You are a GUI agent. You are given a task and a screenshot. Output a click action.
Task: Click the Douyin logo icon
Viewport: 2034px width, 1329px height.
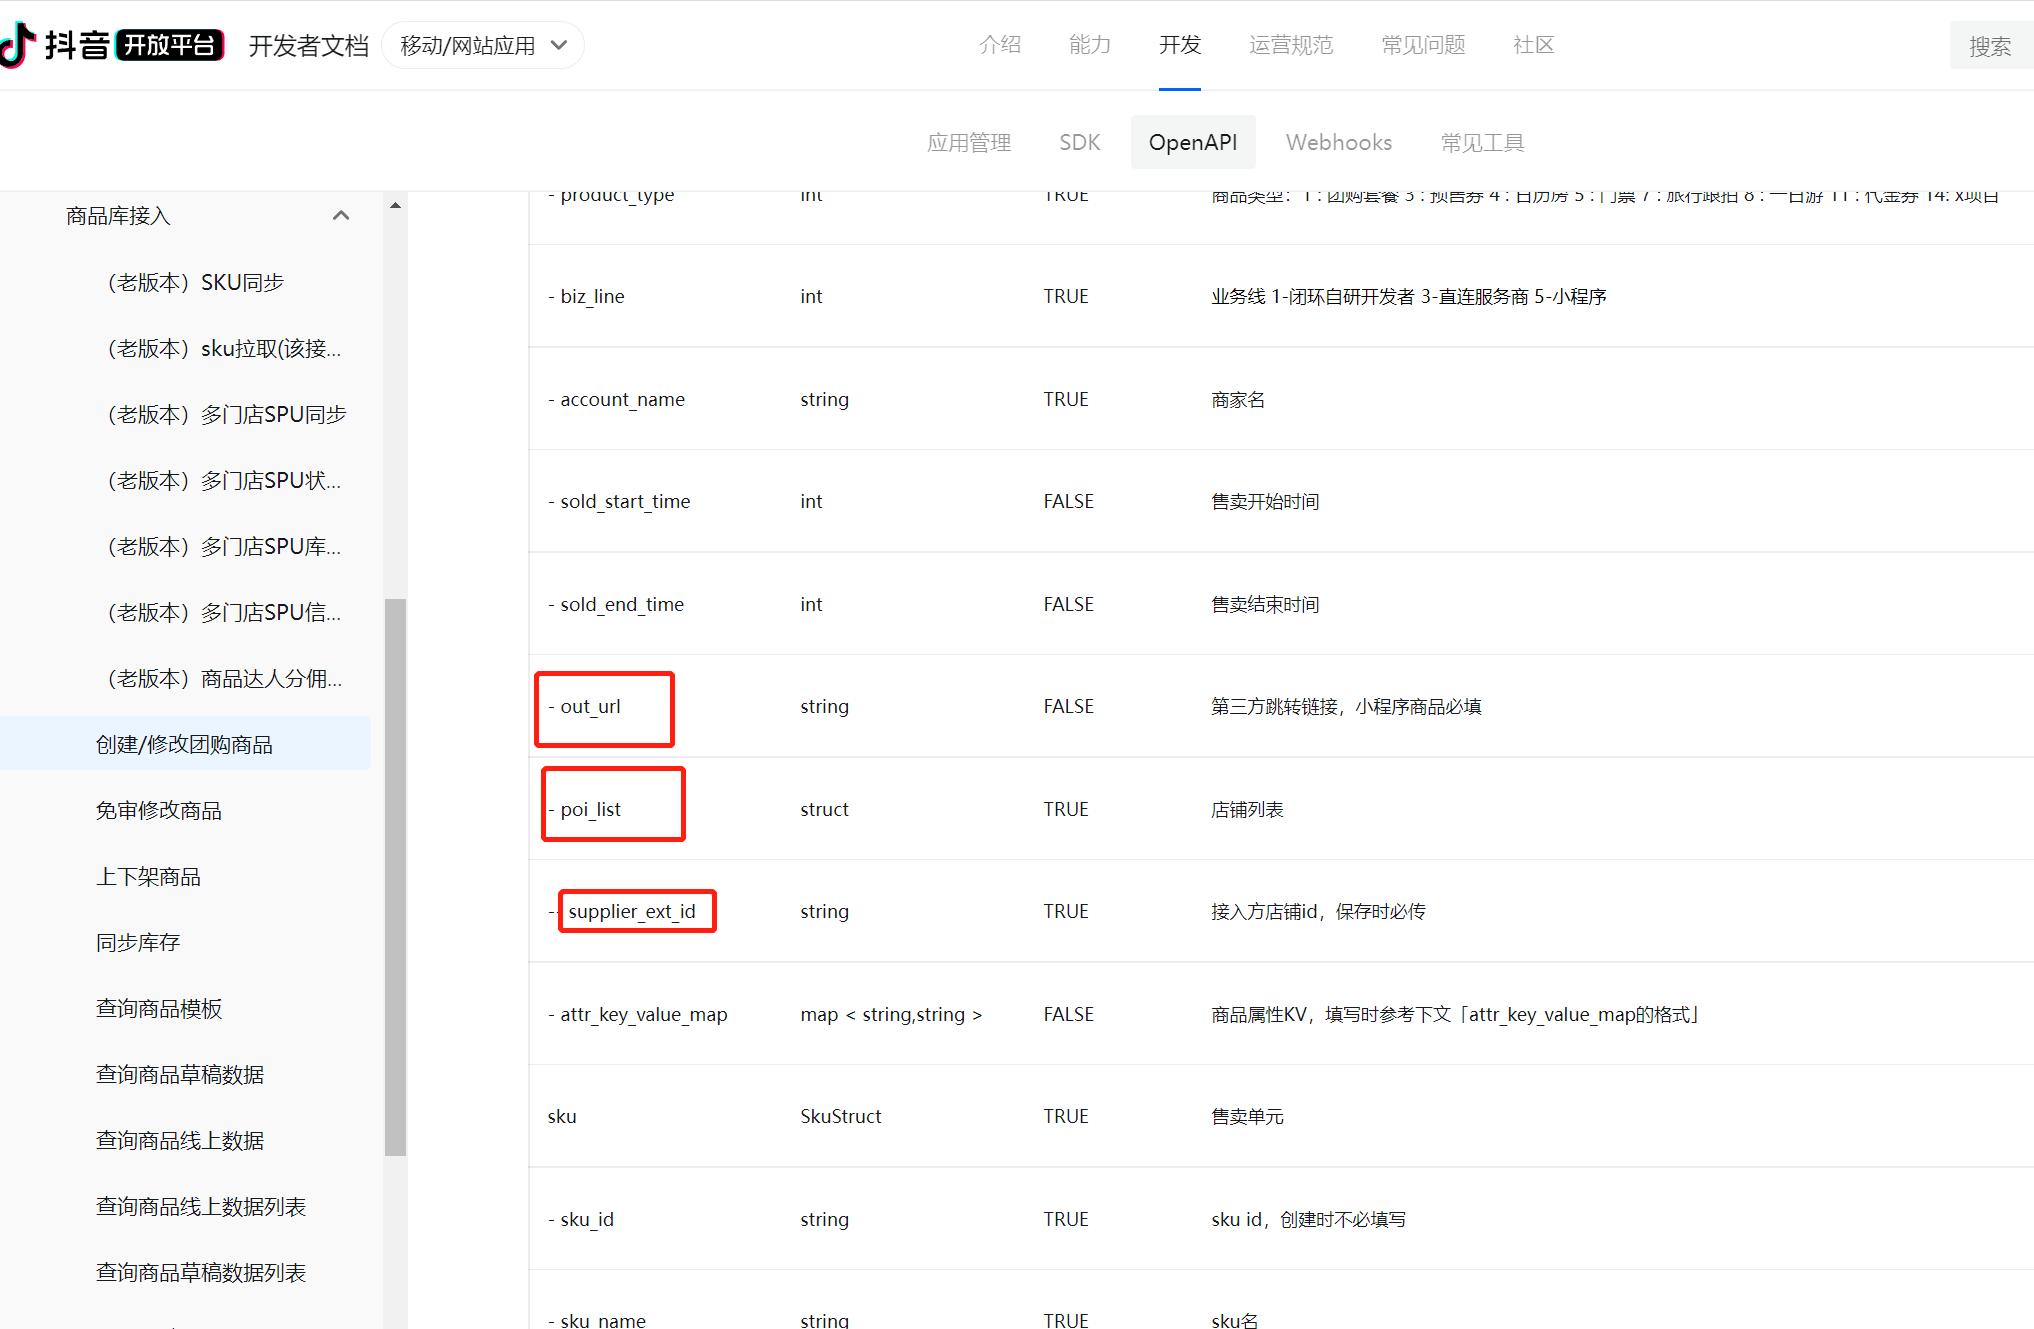tap(17, 45)
